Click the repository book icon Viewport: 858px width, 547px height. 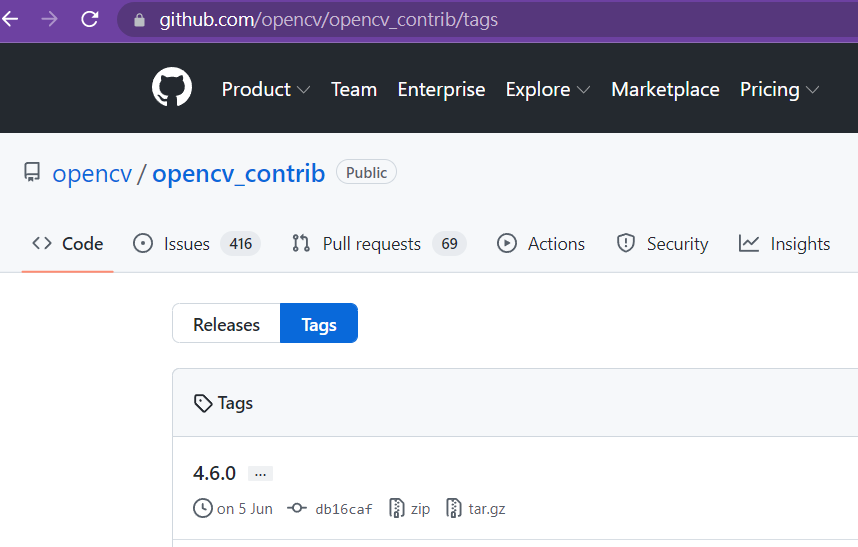tap(32, 172)
